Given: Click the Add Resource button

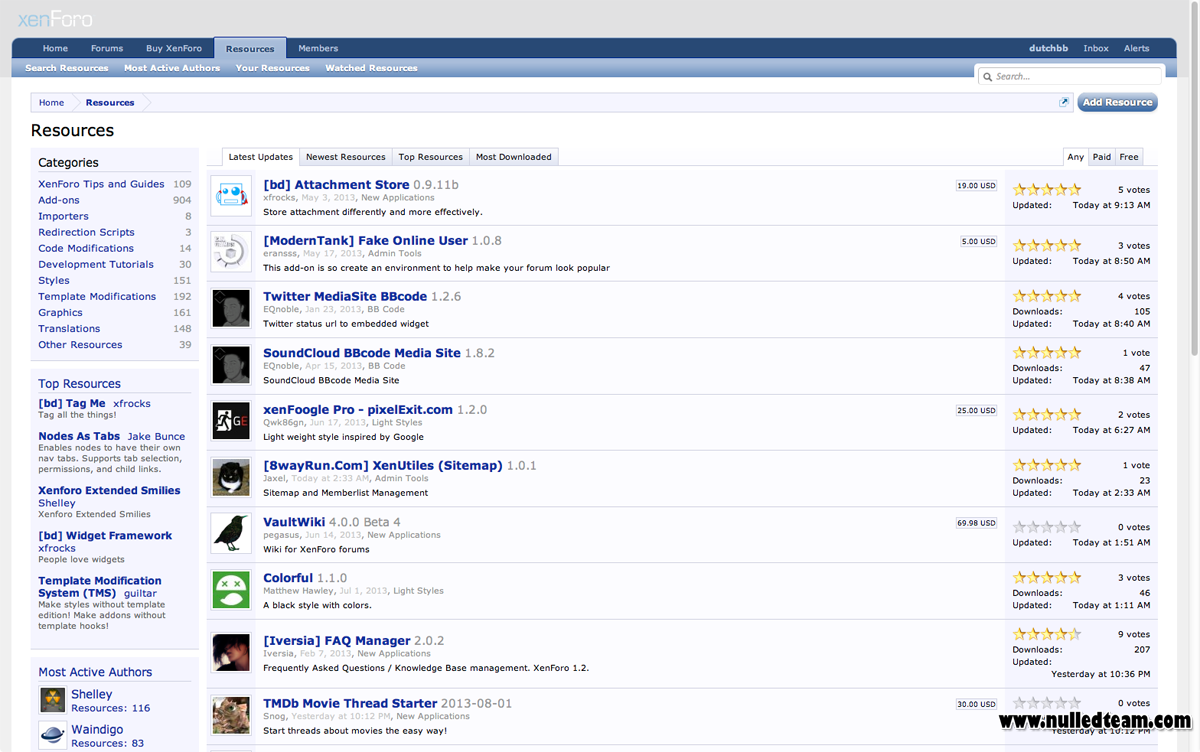Looking at the screenshot, I should 1117,102.
